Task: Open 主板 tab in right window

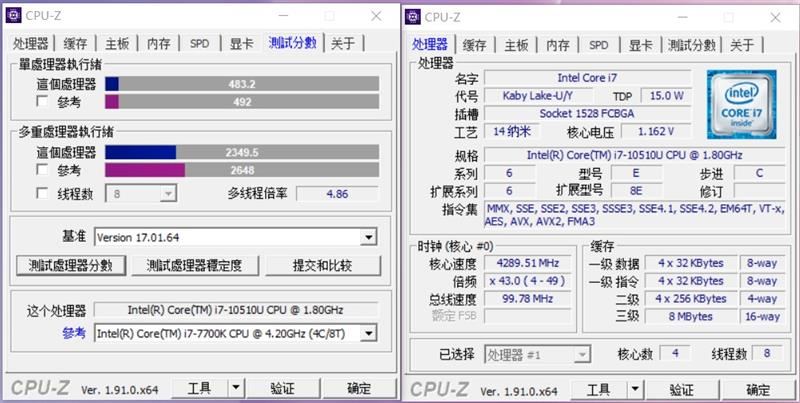Action: click(516, 45)
